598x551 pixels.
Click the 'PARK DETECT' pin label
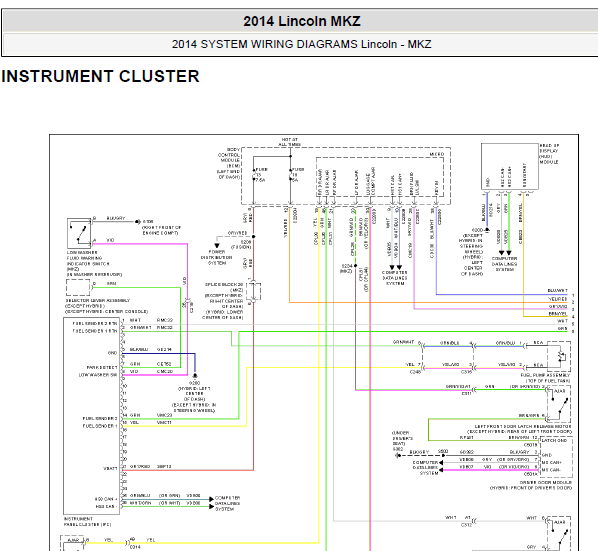point(102,368)
